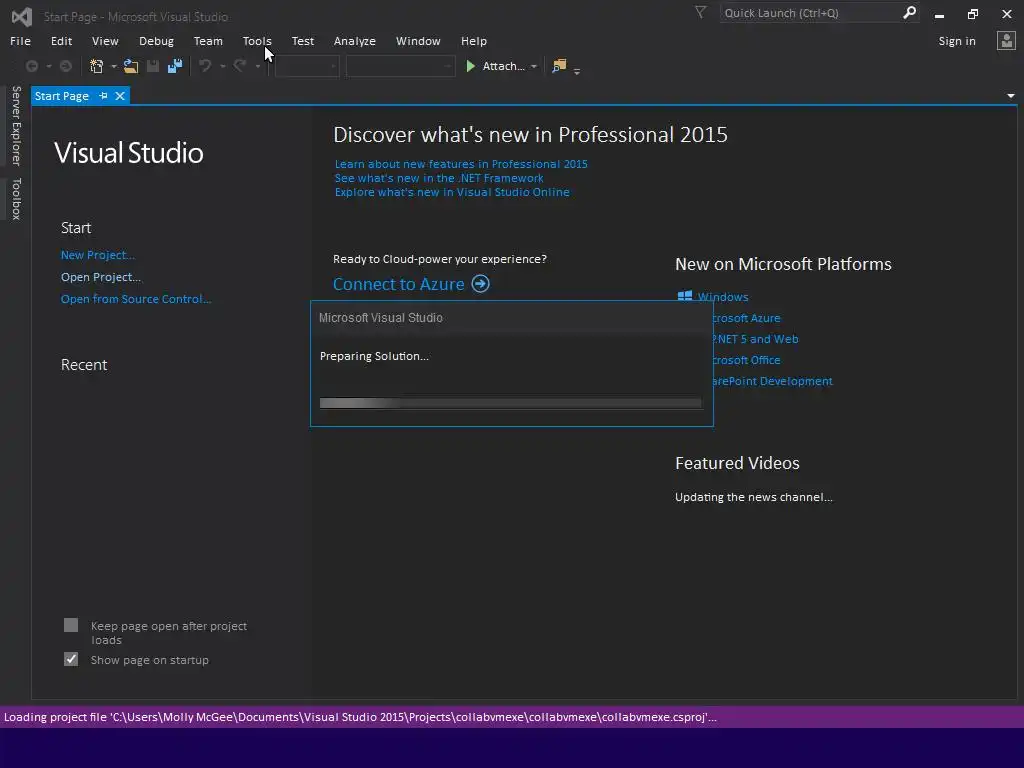Screen dimensions: 1024x768
Task: Select the Start Page tab
Action: [x=61, y=96]
